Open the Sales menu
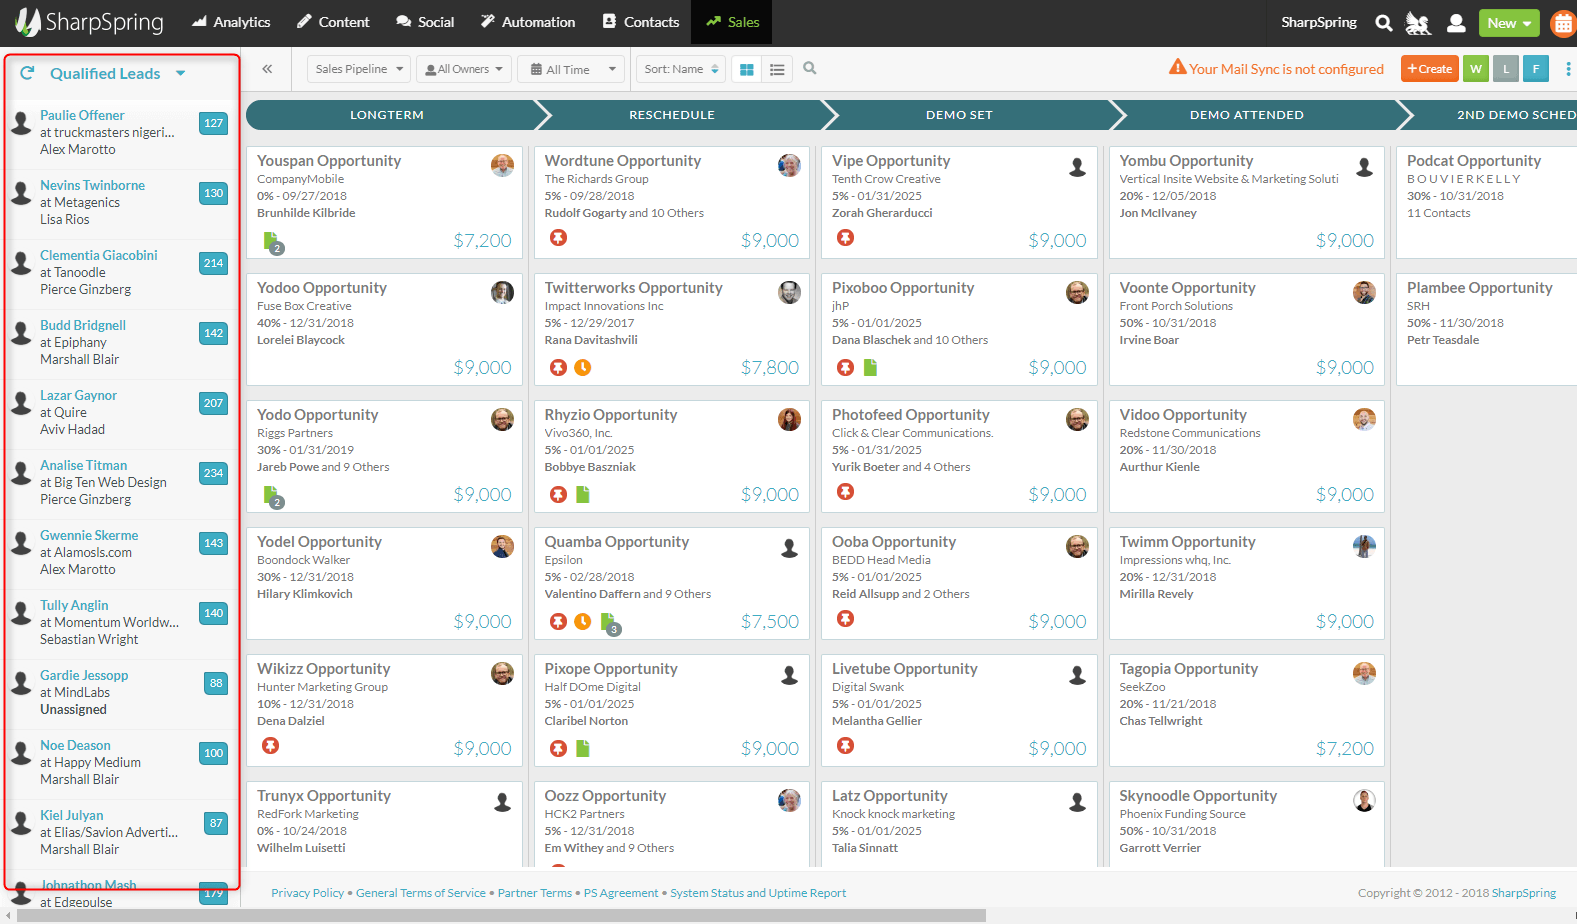1577x924 pixels. coord(732,22)
